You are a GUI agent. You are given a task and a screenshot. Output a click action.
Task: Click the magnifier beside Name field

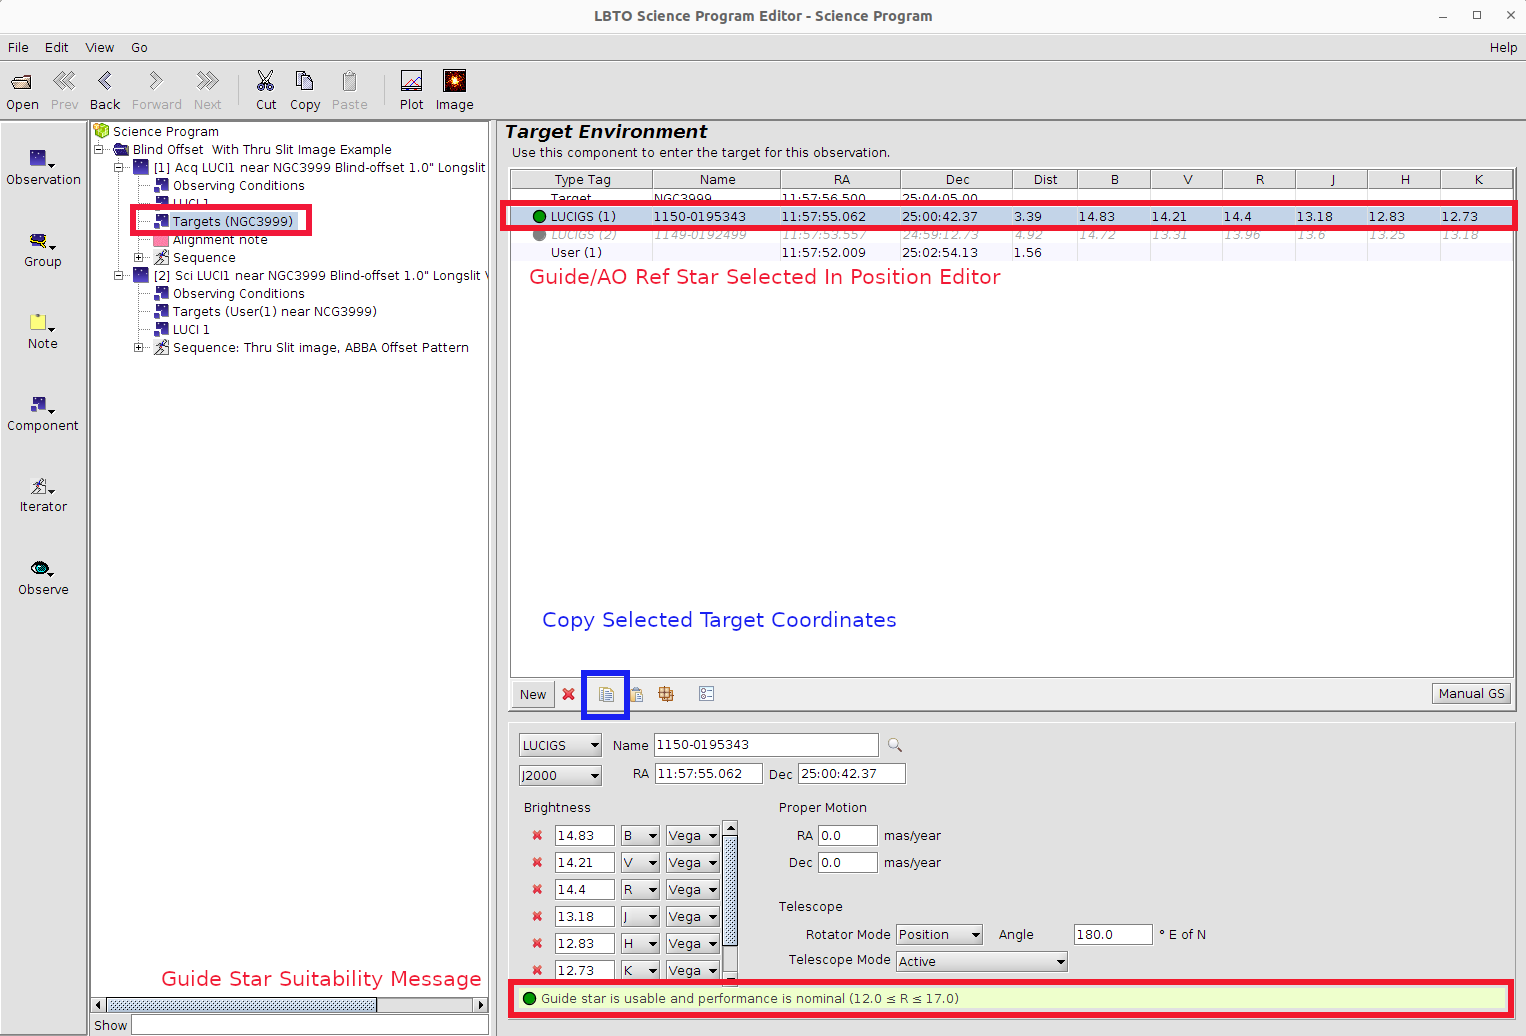[x=895, y=745]
